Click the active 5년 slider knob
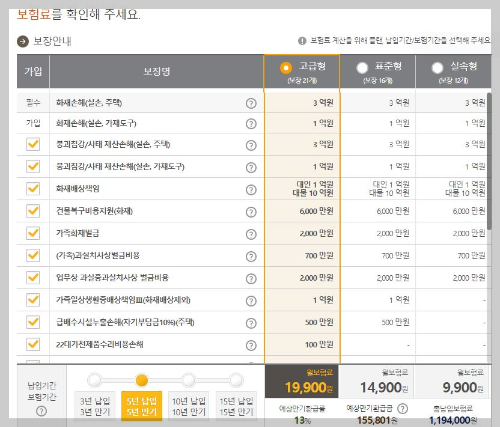Screen dimensions: 500x427 [x=142, y=380]
